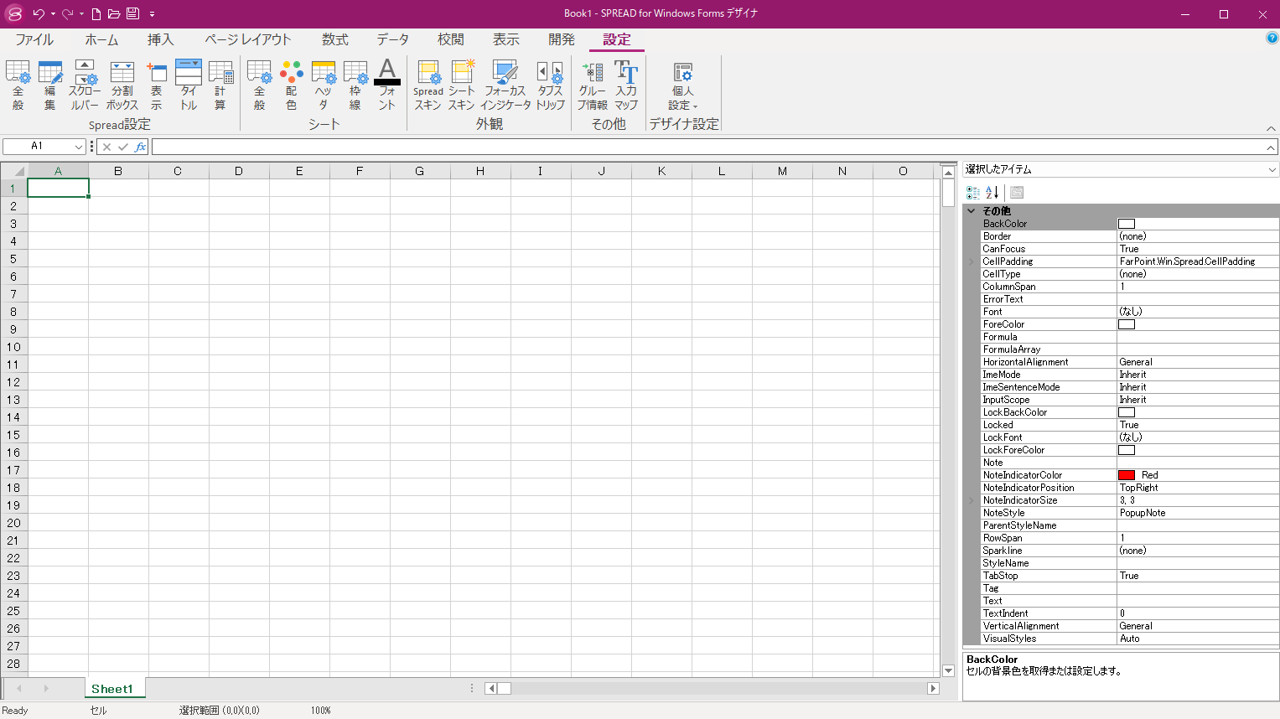Collapse the ribbon with the chevron
The height and width of the screenshot is (719, 1280).
coord(1271,128)
